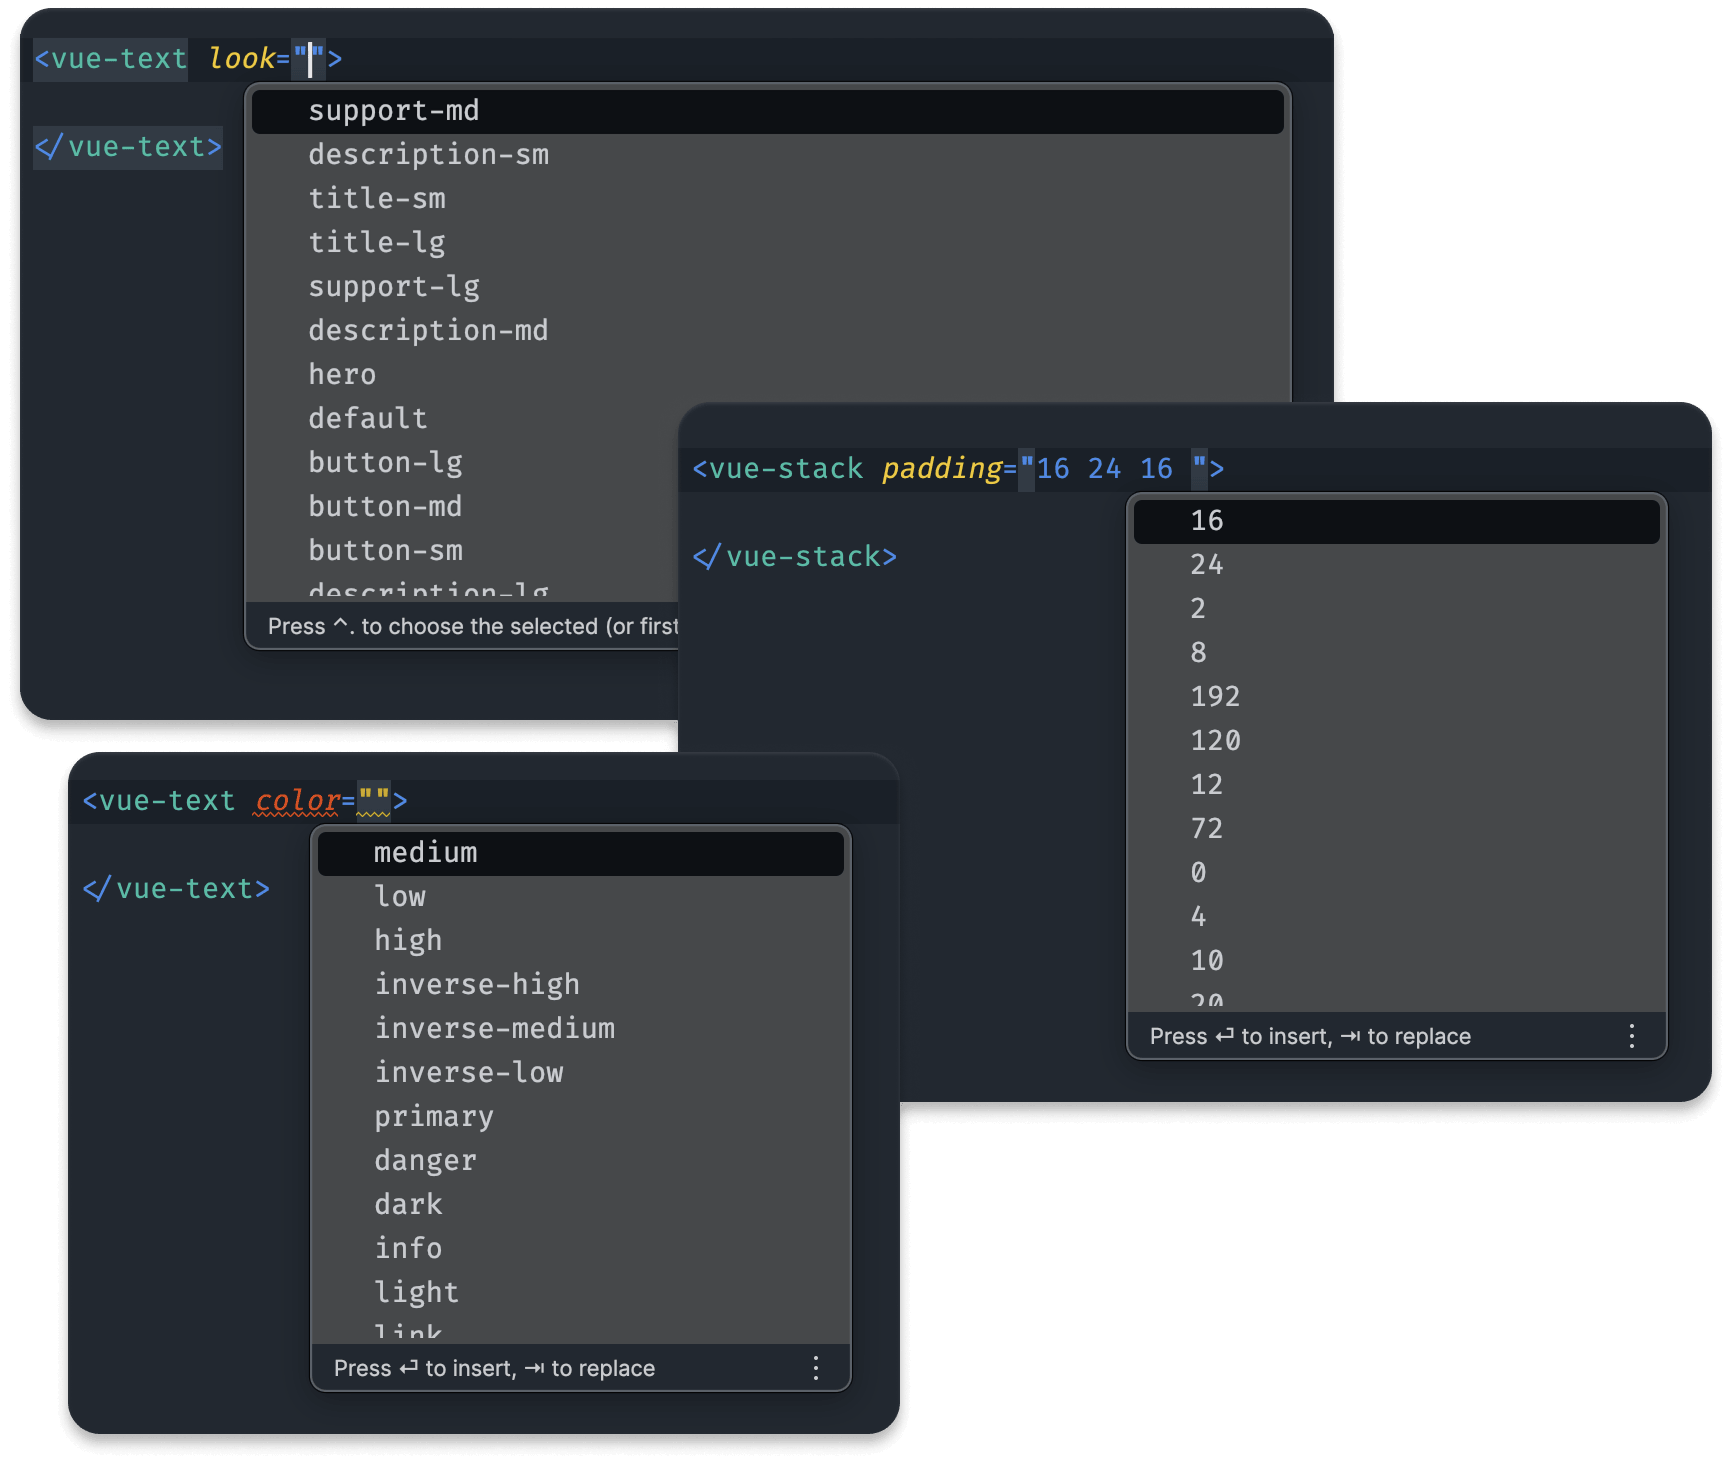Choose 24 from padding suggestions
The width and height of the screenshot is (1732, 1466).
[x=1397, y=565]
